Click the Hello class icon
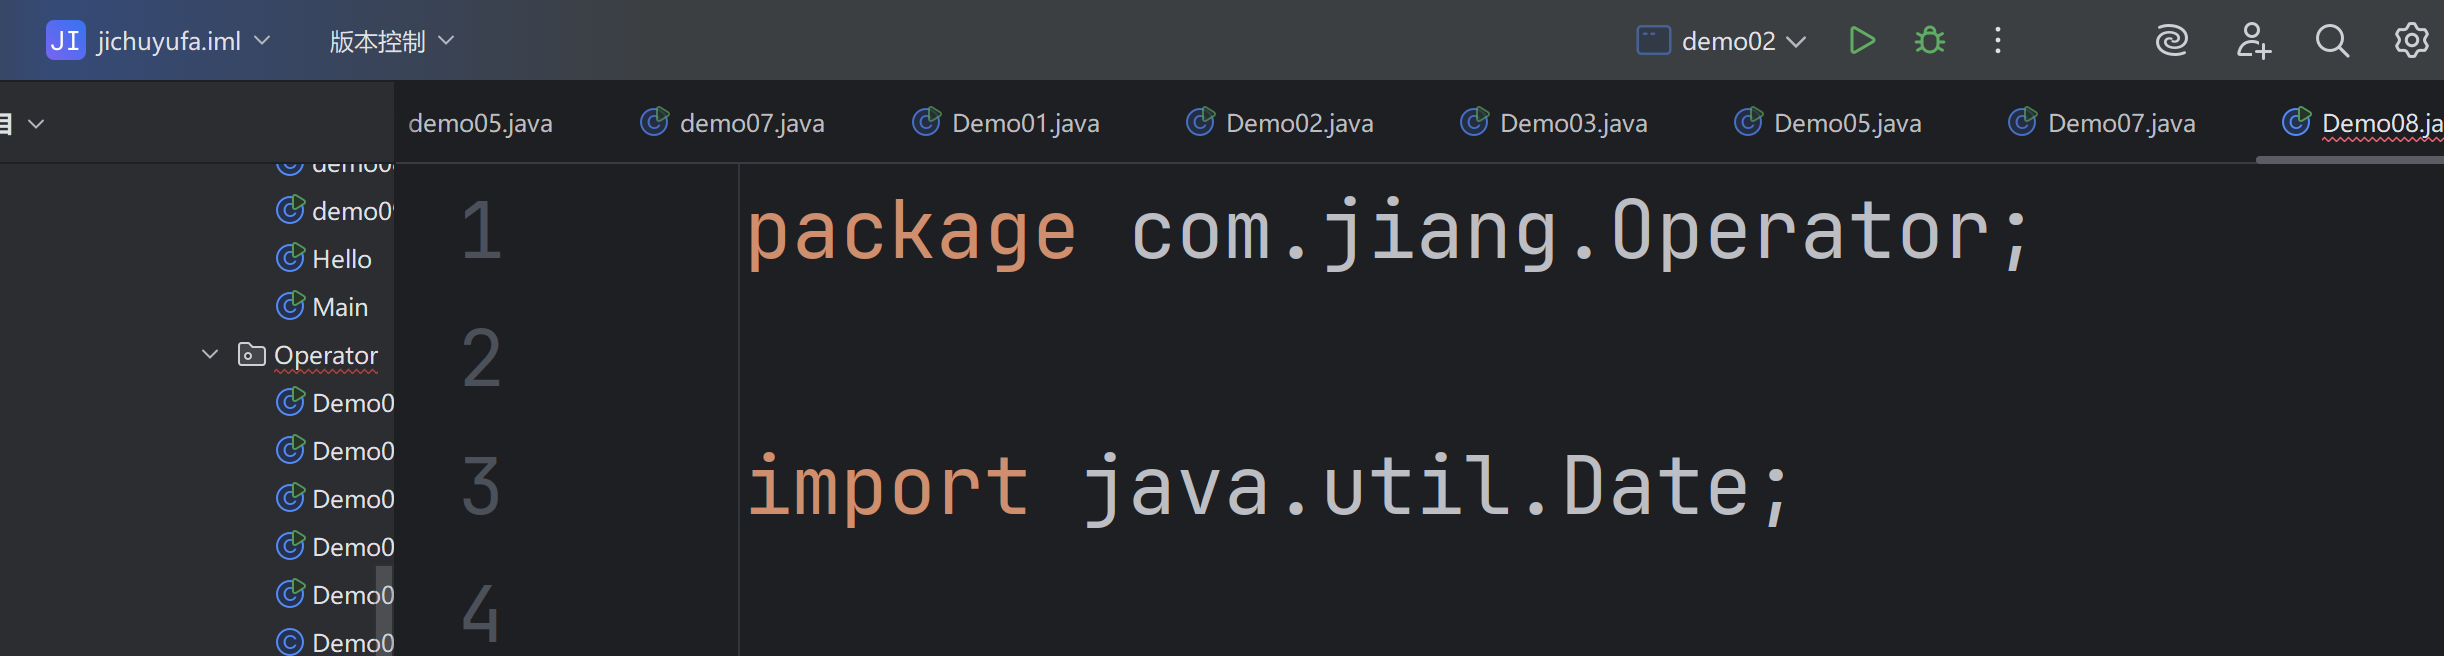2444x656 pixels. [290, 258]
